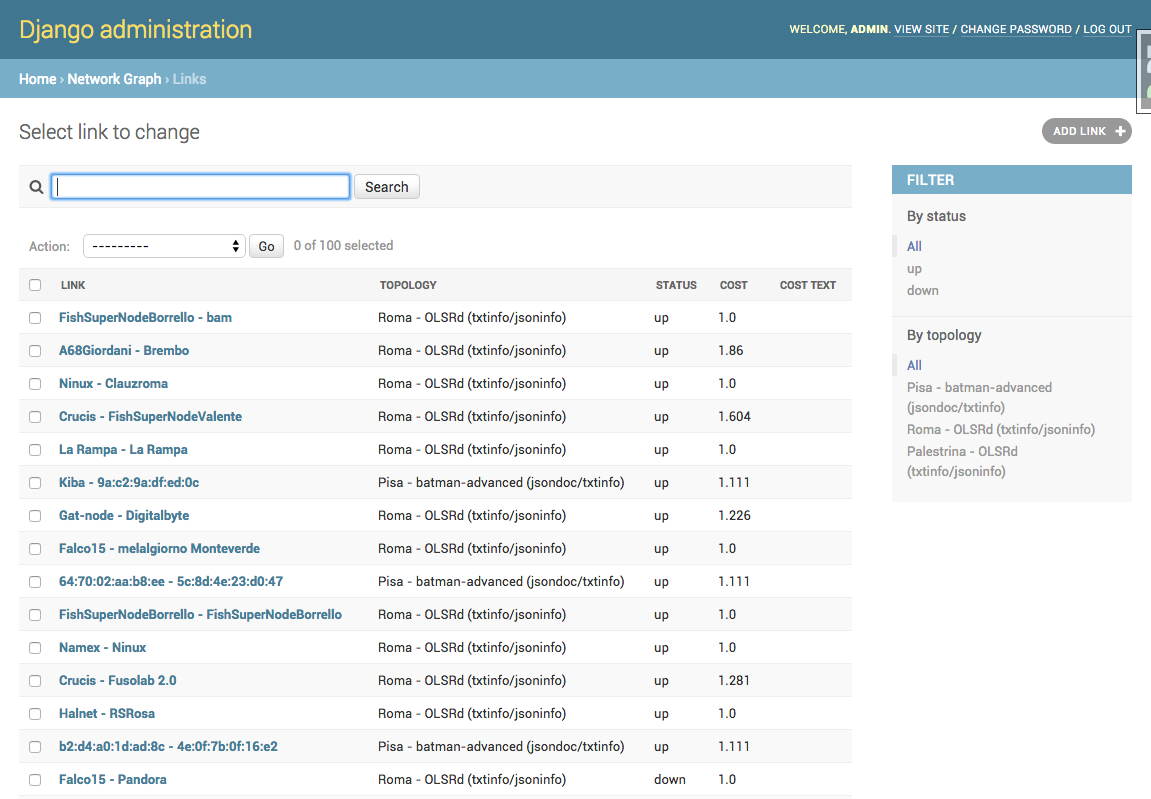Check the row checkbox for Falco15 - Pandora
This screenshot has height=799, width=1151.
35,779
